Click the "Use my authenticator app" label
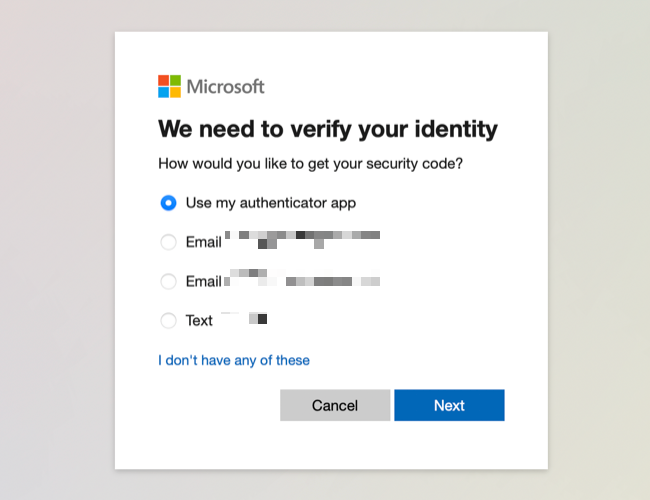 [x=270, y=202]
